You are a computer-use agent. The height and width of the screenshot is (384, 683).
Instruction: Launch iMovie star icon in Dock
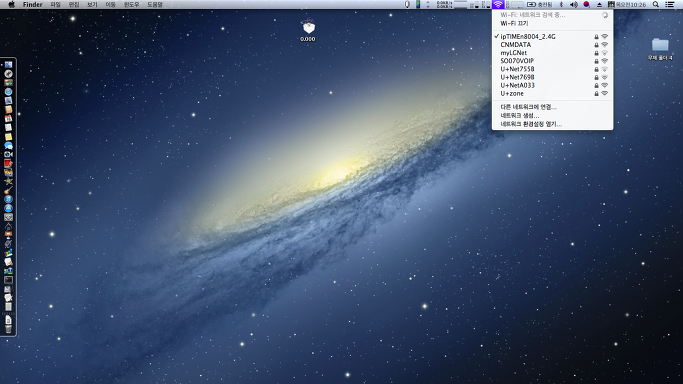tap(8, 181)
